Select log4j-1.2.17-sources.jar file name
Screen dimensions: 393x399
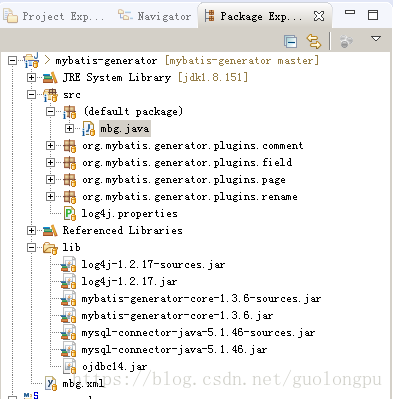(x=153, y=264)
